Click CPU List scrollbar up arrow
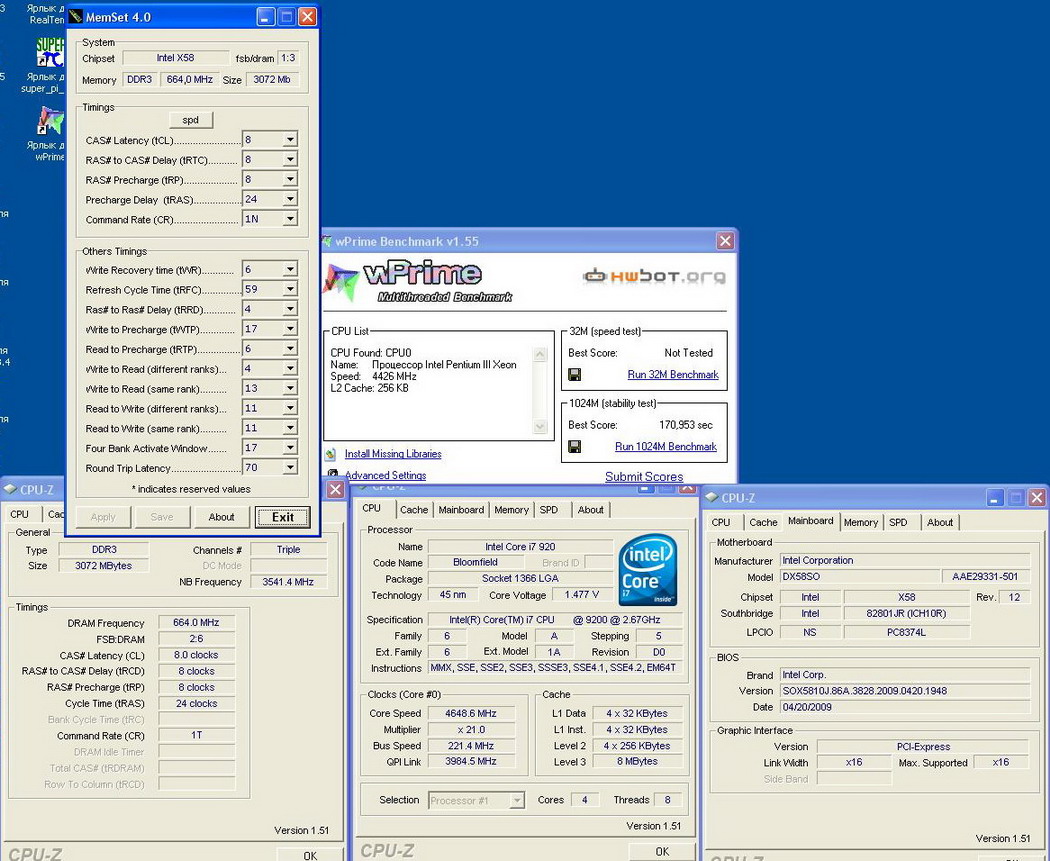This screenshot has width=1050, height=861. coord(540,355)
